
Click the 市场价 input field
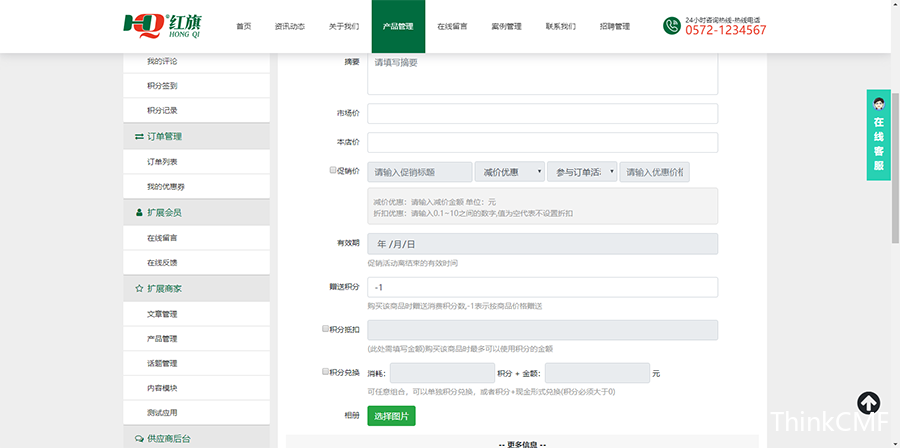542,114
